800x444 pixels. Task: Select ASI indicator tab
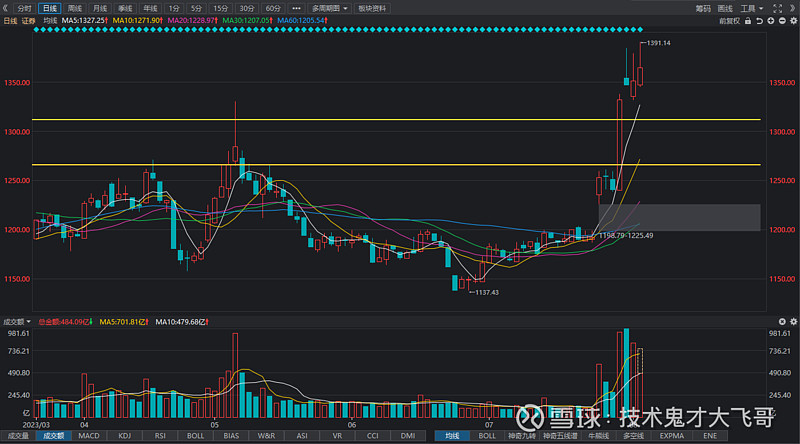click(x=302, y=436)
